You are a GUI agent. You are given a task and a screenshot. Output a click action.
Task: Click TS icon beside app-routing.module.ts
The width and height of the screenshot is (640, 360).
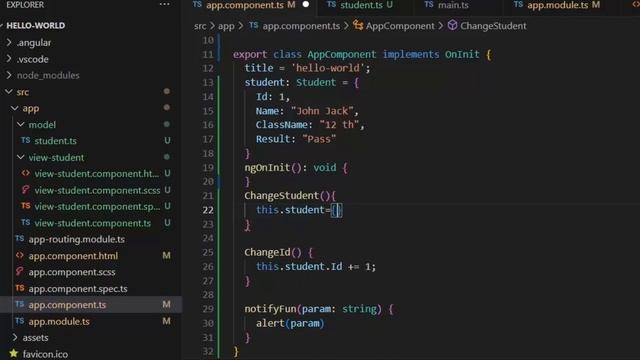[20, 238]
